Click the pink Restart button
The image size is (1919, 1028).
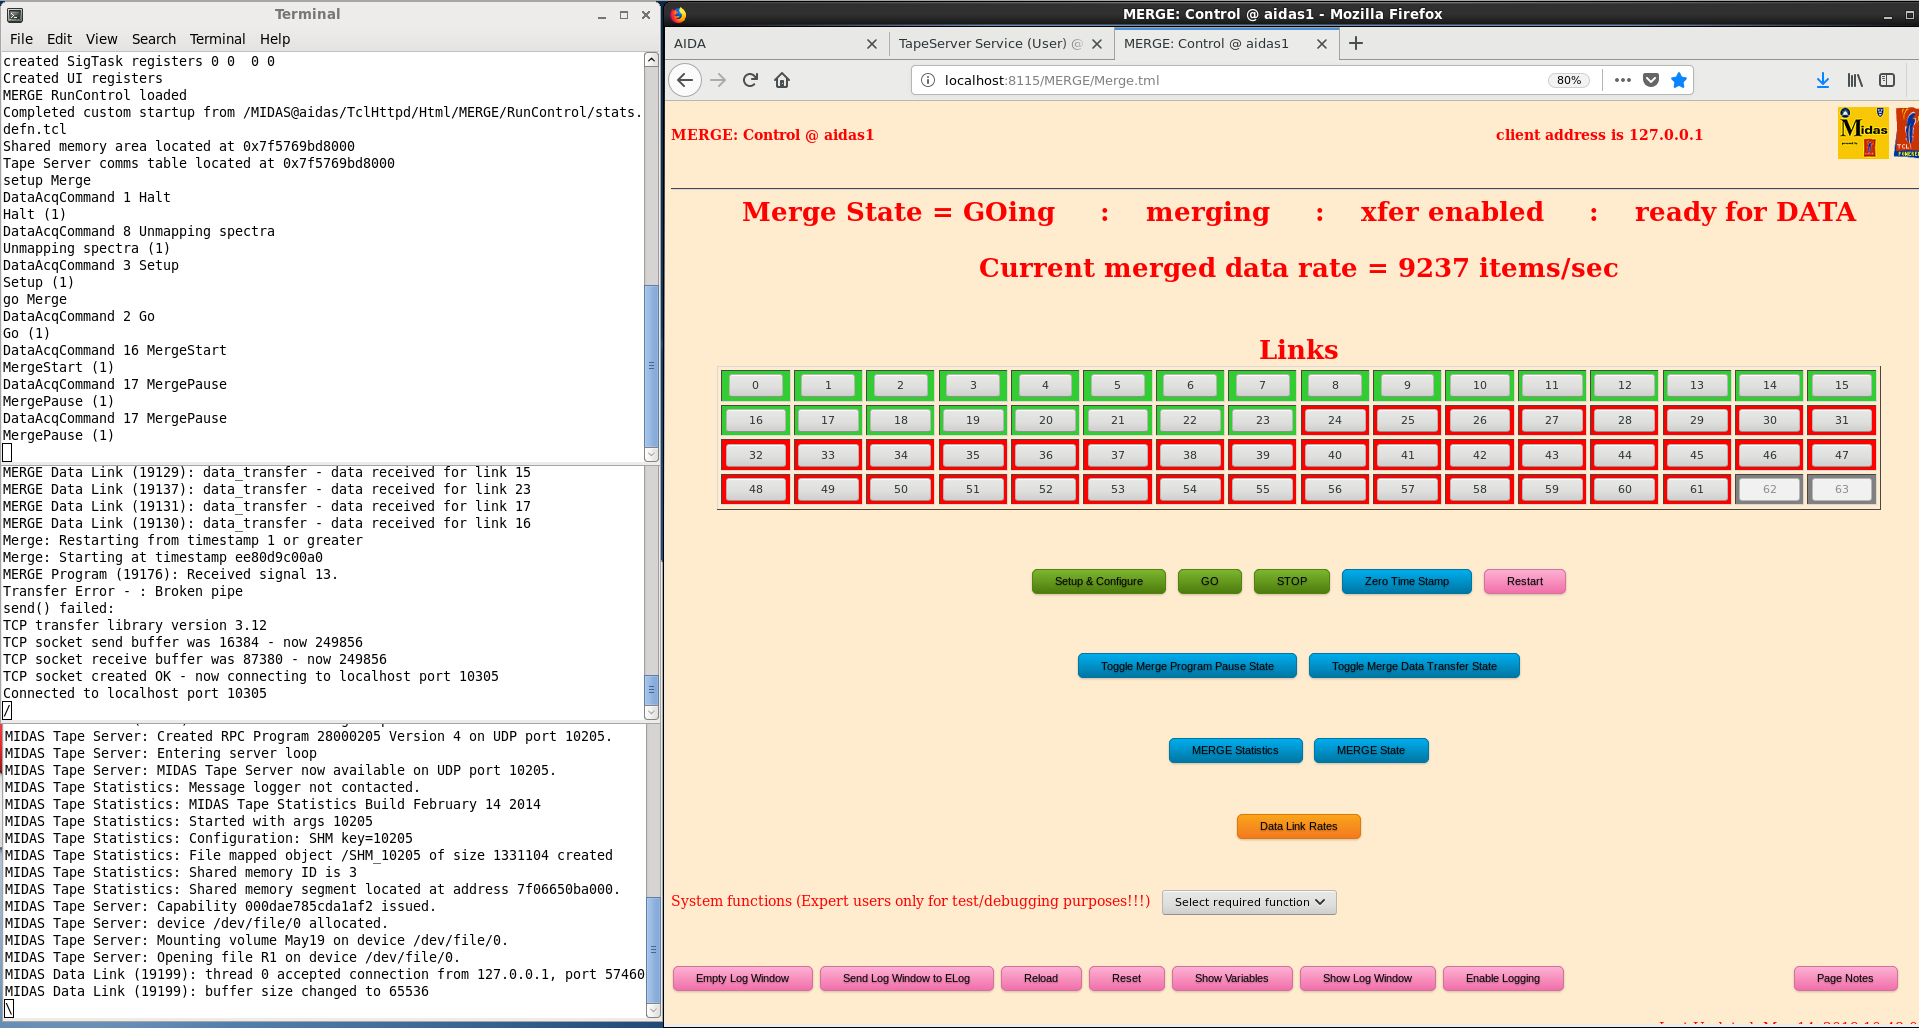point(1524,581)
